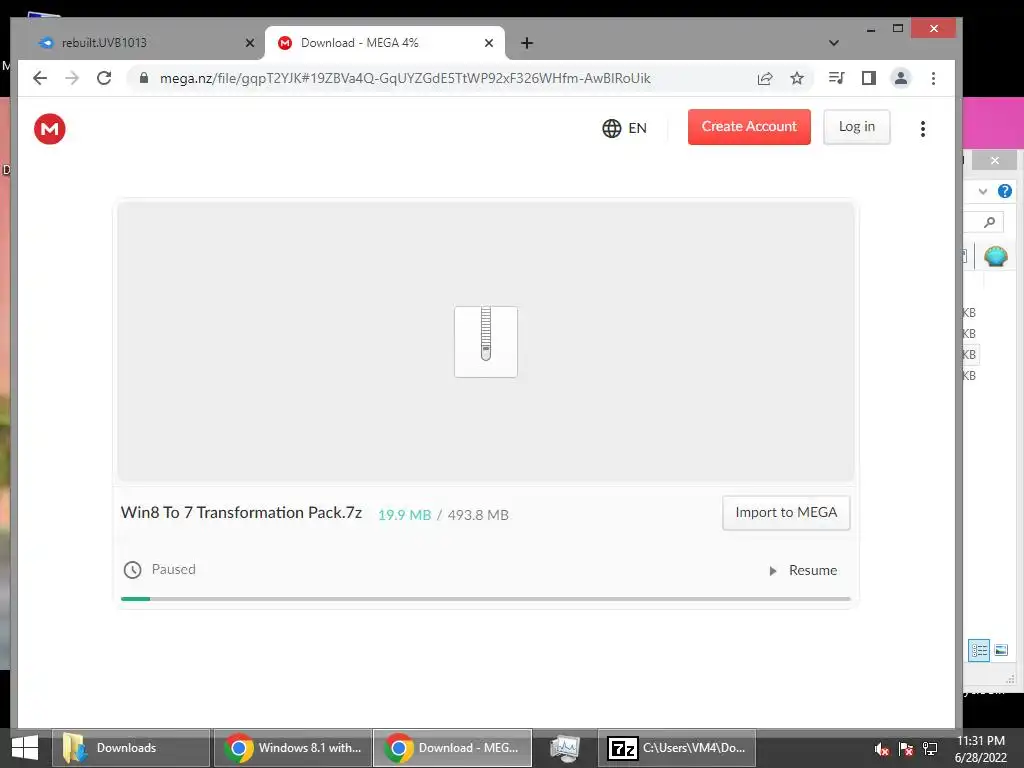Click Create Account button
Image resolution: width=1024 pixels, height=768 pixels.
749,127
